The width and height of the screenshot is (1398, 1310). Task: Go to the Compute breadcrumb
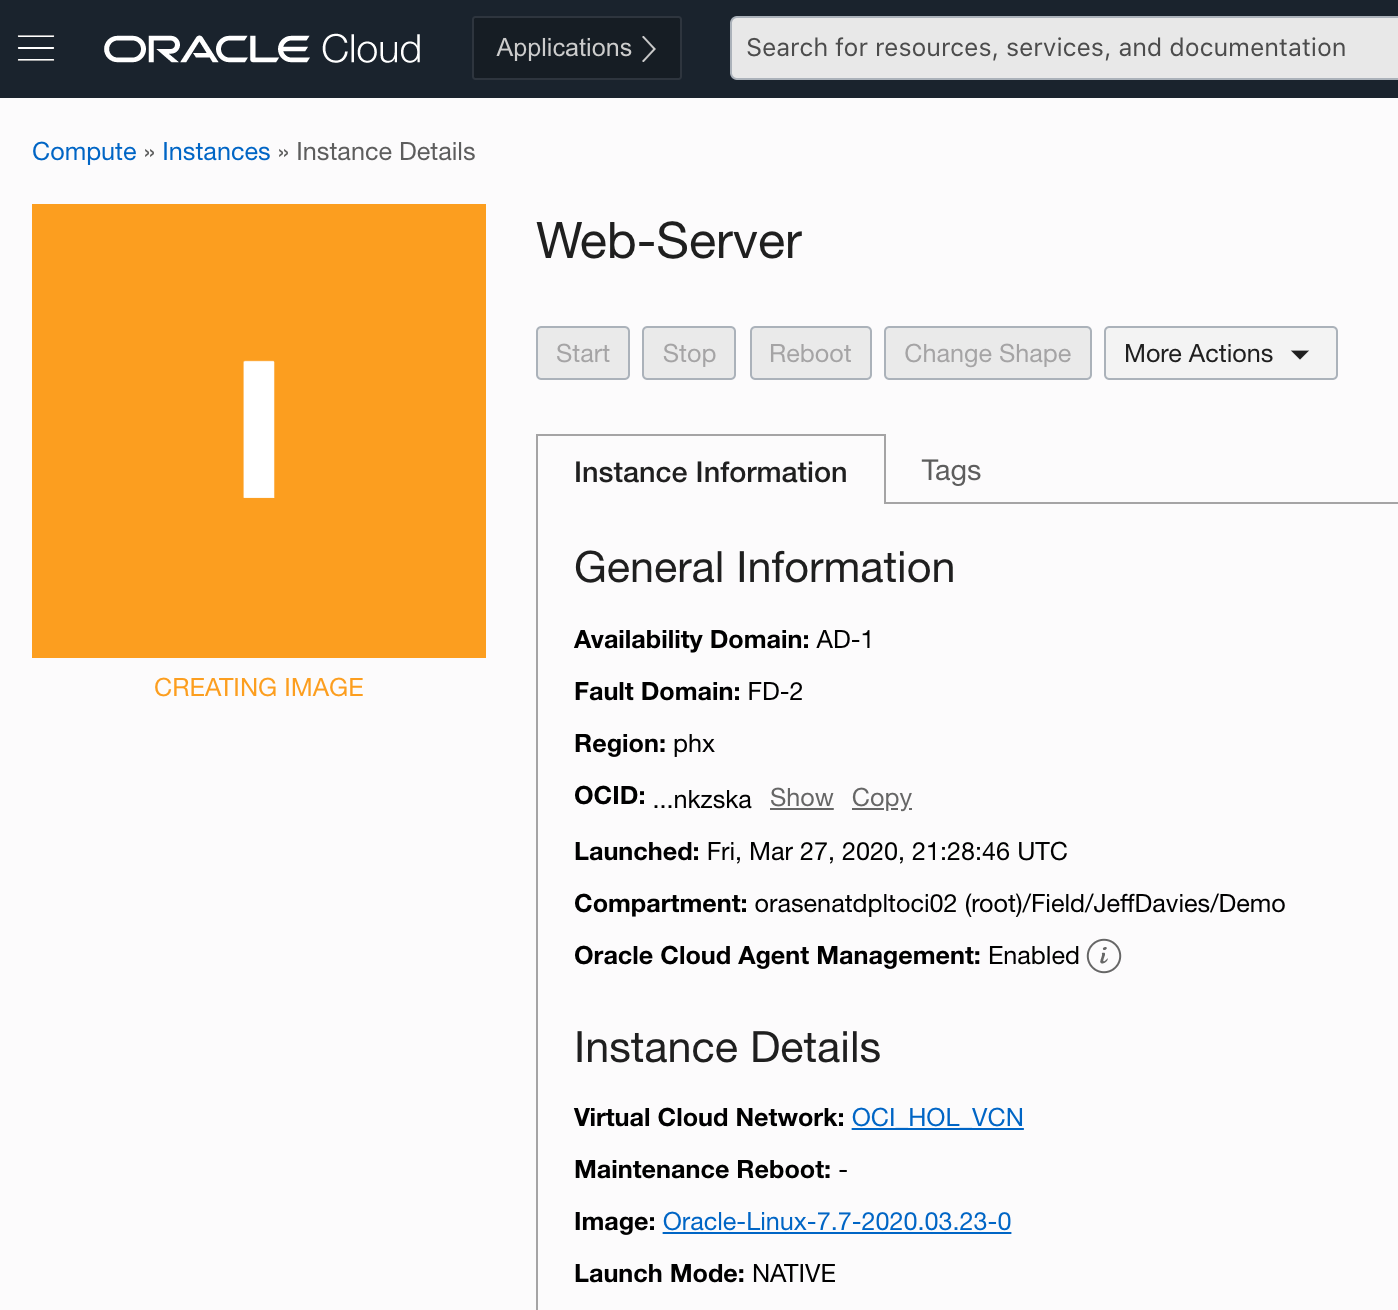click(84, 152)
